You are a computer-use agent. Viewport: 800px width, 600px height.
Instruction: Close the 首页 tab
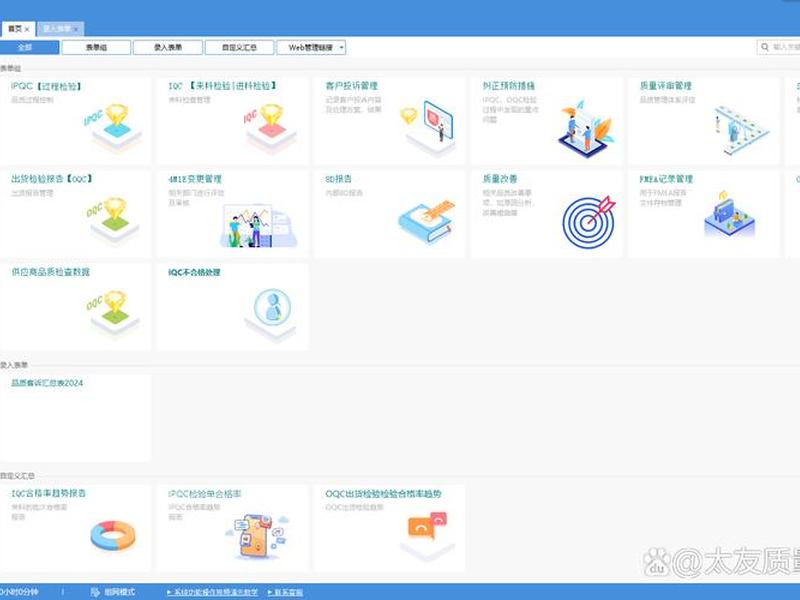point(27,30)
